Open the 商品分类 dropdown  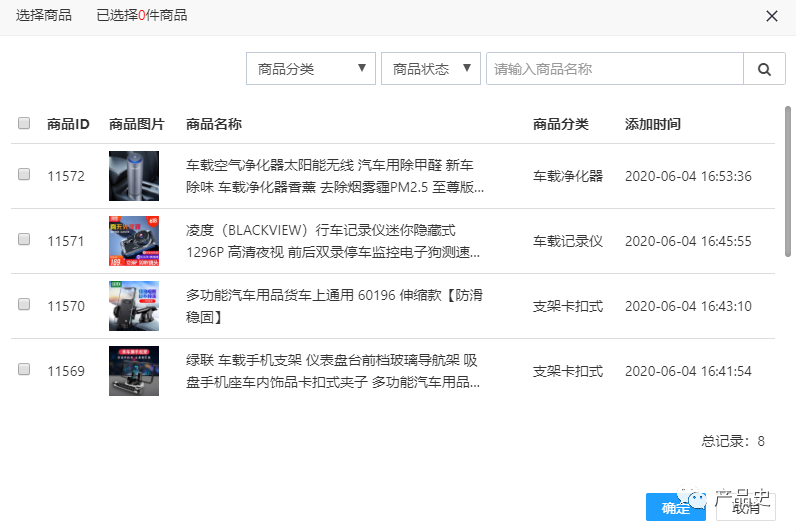(x=311, y=69)
